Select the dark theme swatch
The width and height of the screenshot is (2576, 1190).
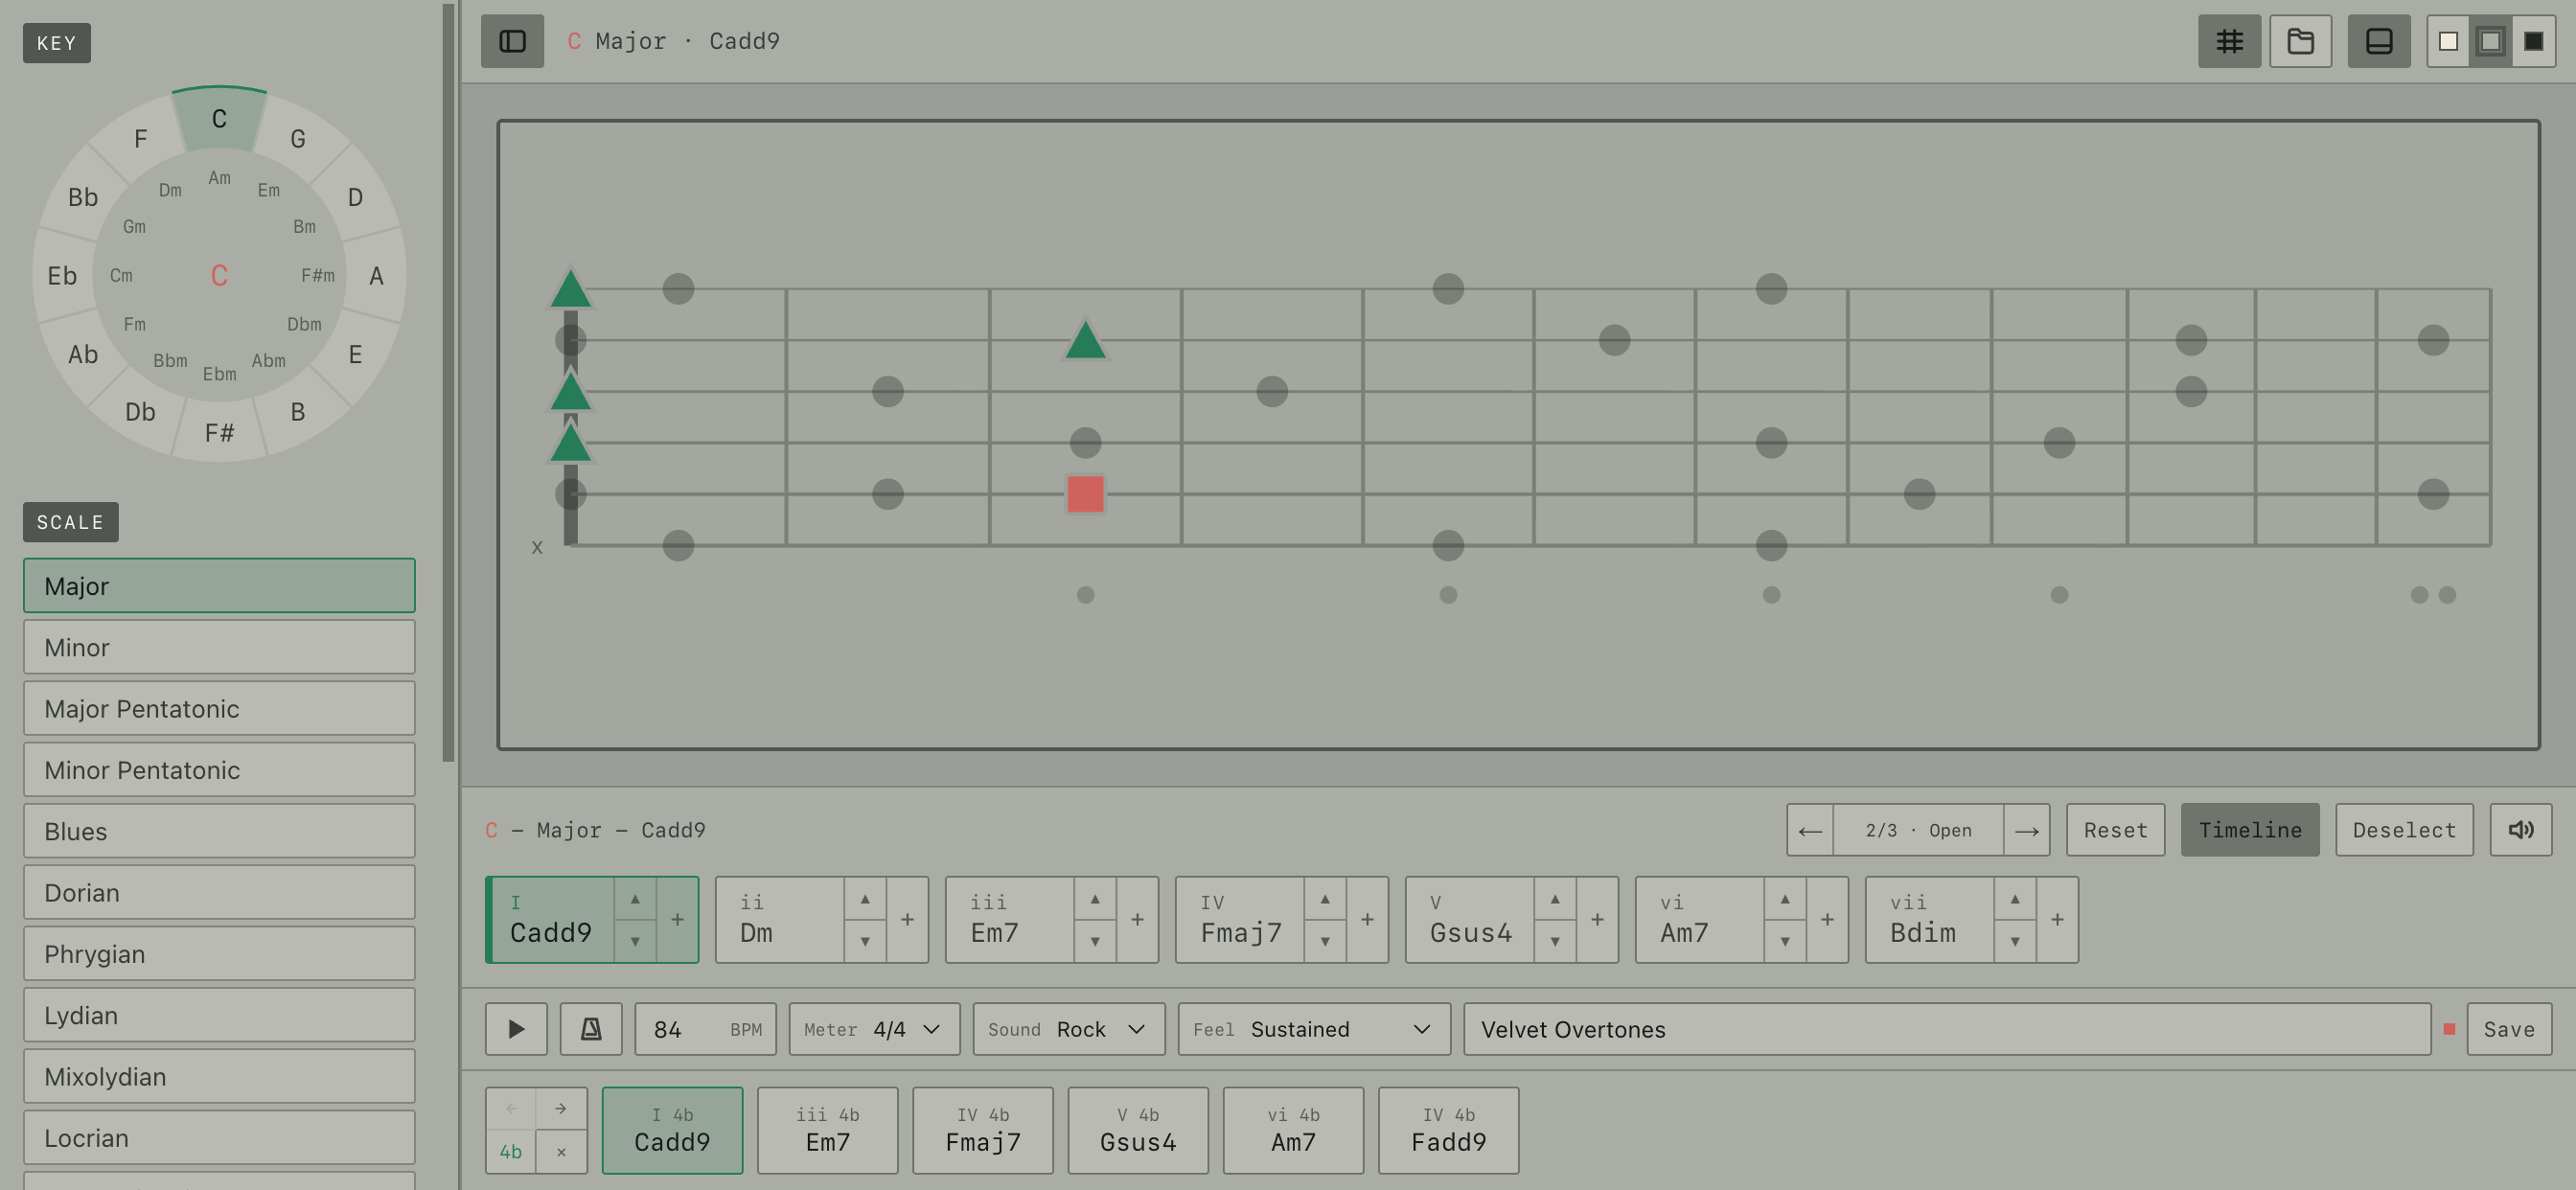2533,41
